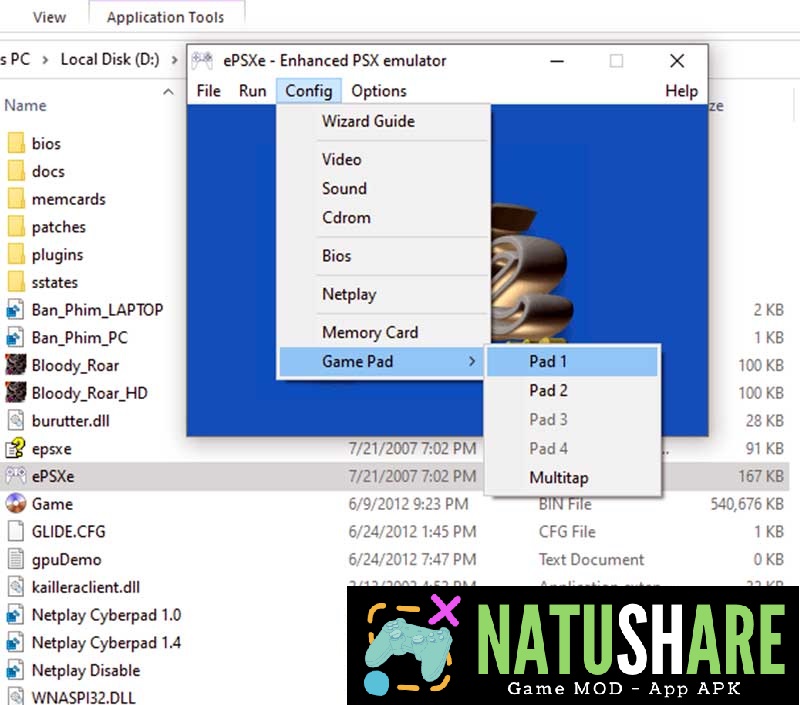Open Bios configuration
This screenshot has height=705, width=800.
click(x=384, y=256)
